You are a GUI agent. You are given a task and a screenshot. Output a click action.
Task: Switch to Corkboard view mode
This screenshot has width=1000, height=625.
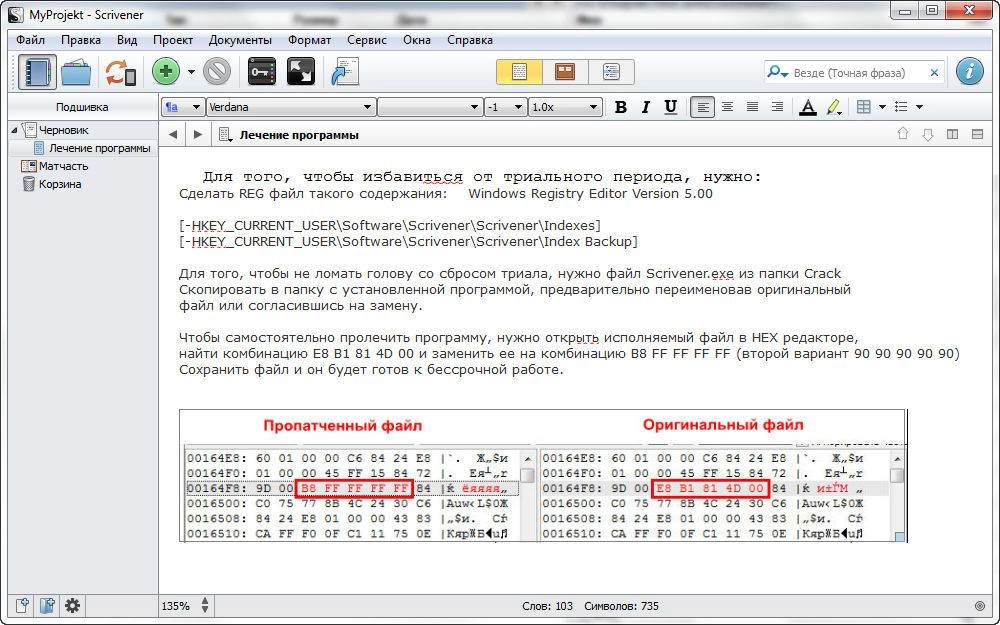(565, 71)
